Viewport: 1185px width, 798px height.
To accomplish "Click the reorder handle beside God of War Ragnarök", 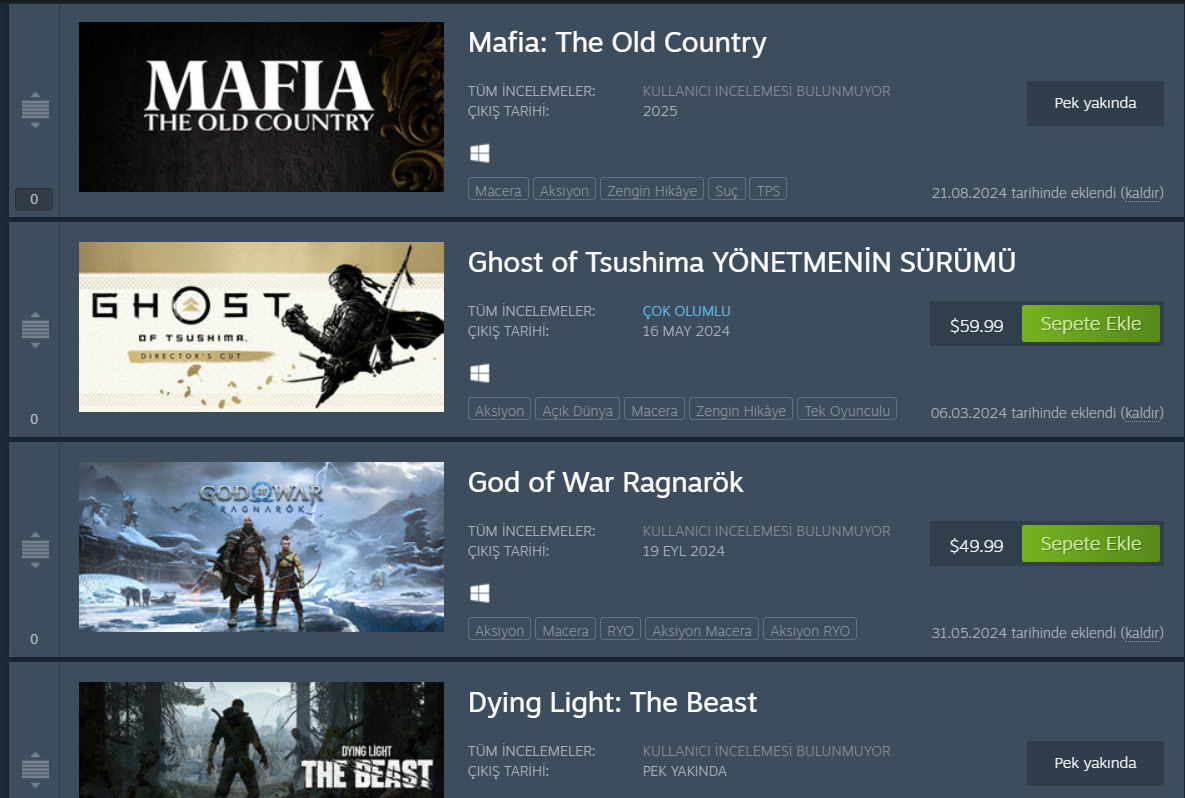I will 35,549.
